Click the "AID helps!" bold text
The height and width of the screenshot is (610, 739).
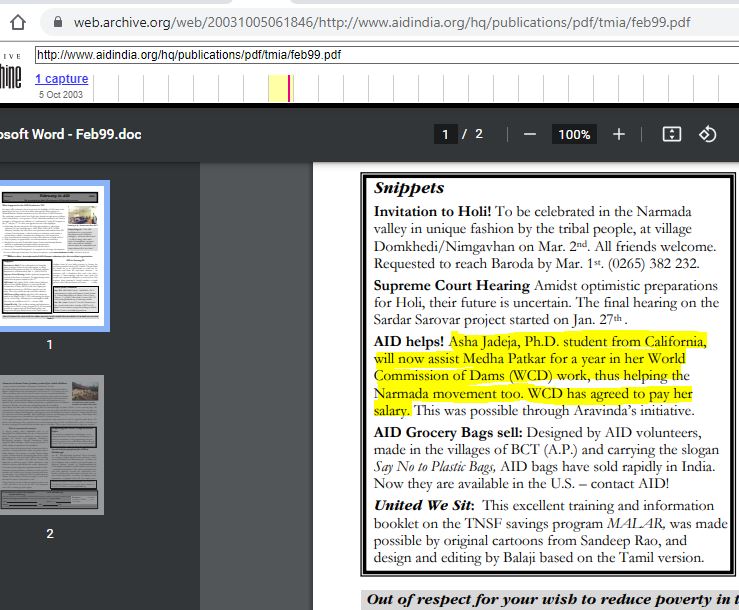tap(409, 341)
